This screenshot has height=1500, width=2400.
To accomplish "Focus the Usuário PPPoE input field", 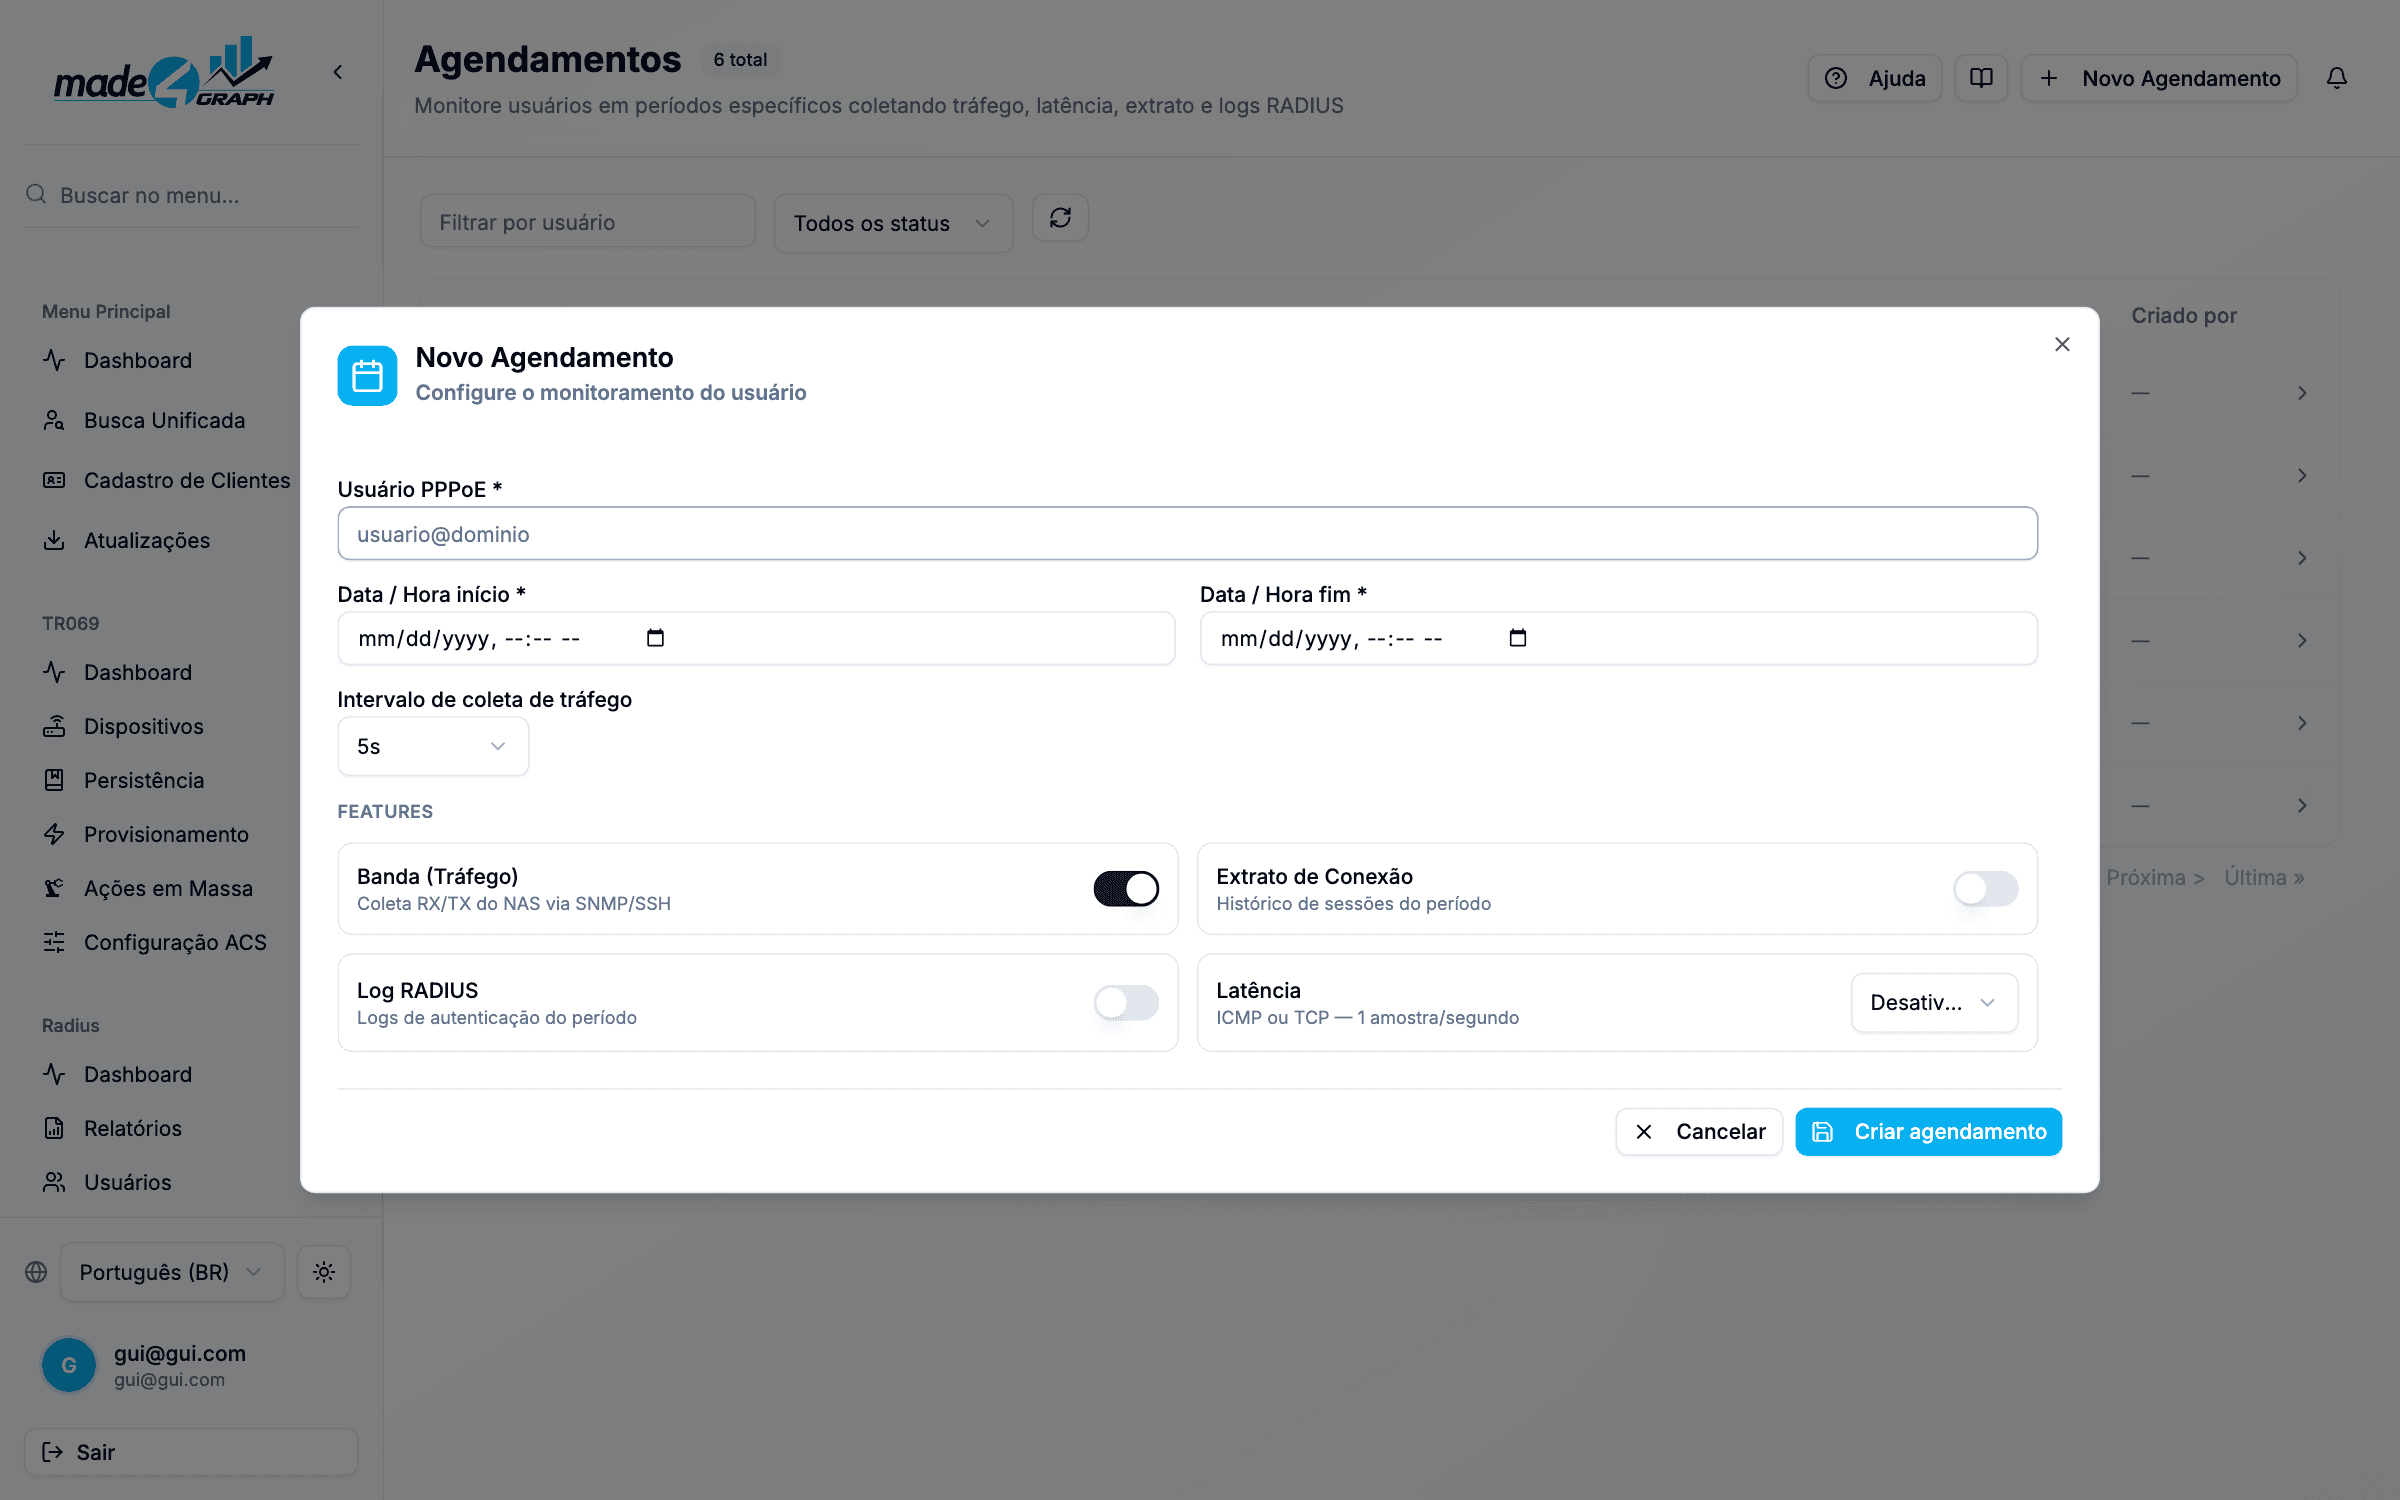I will point(1187,533).
